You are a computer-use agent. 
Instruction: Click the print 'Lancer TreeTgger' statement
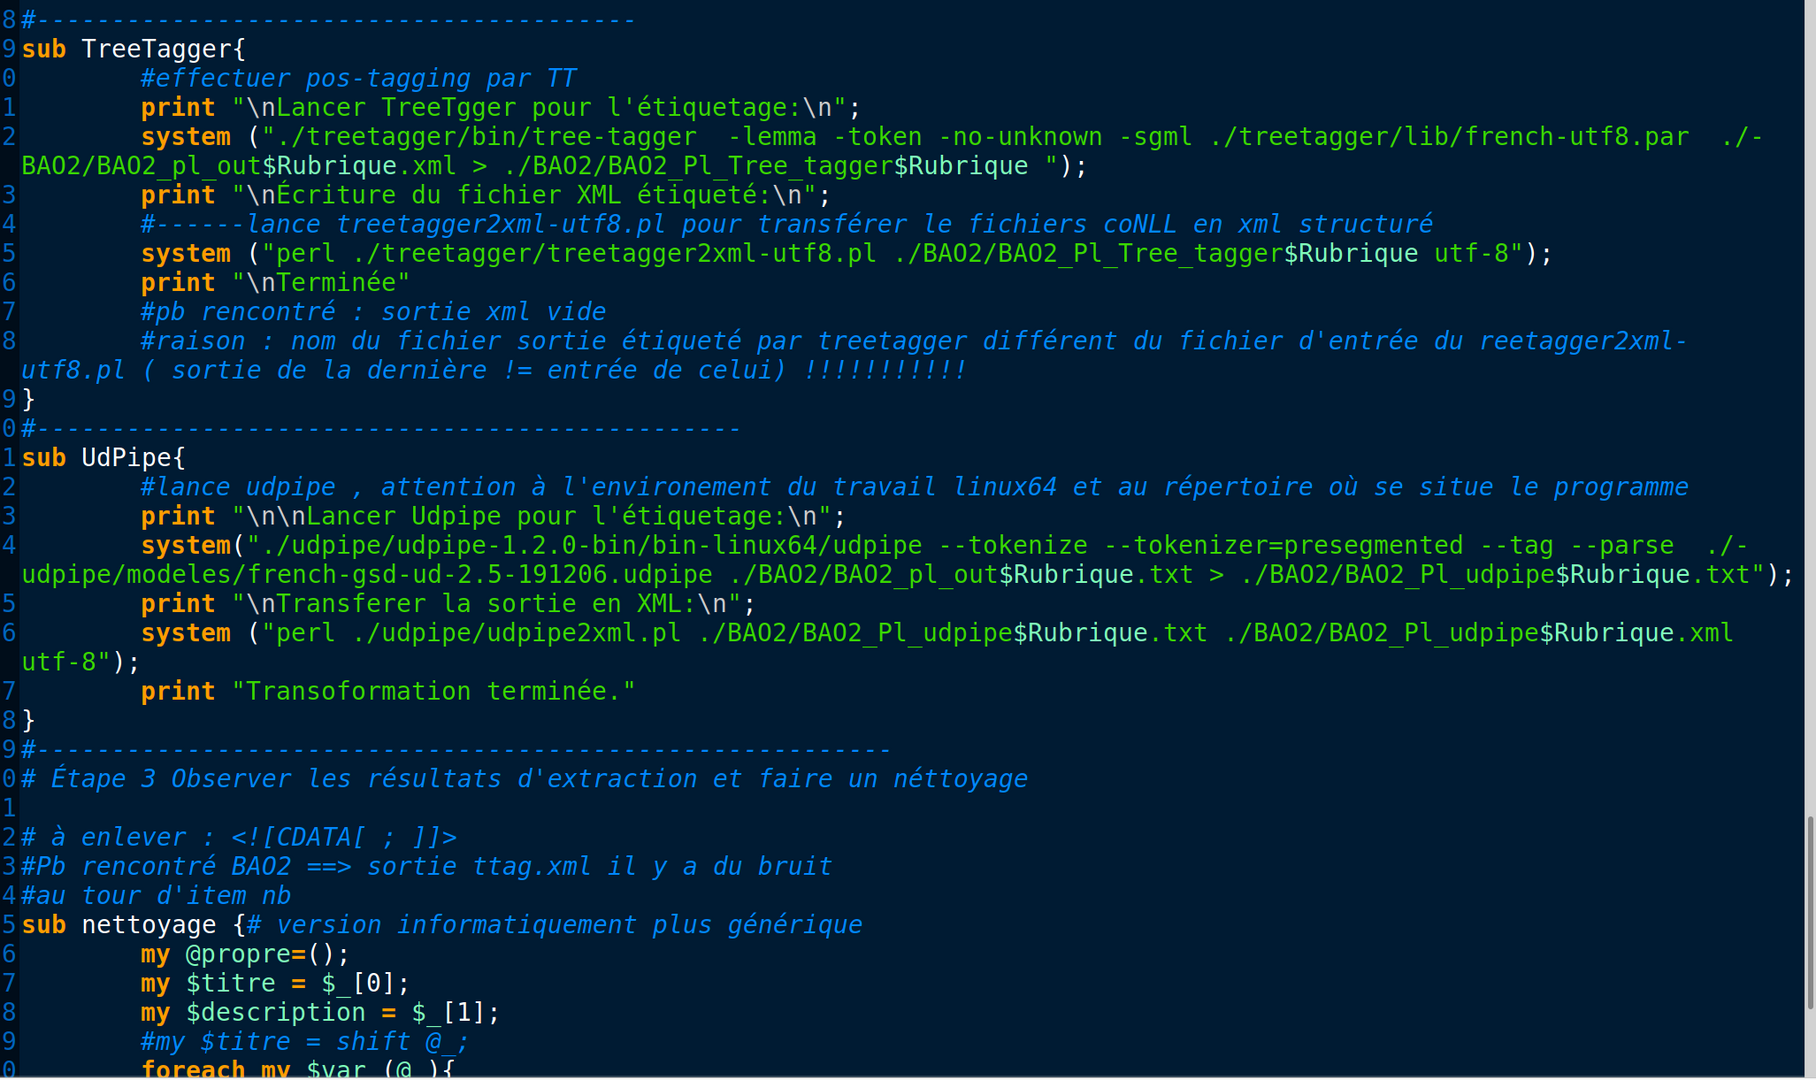[x=501, y=107]
